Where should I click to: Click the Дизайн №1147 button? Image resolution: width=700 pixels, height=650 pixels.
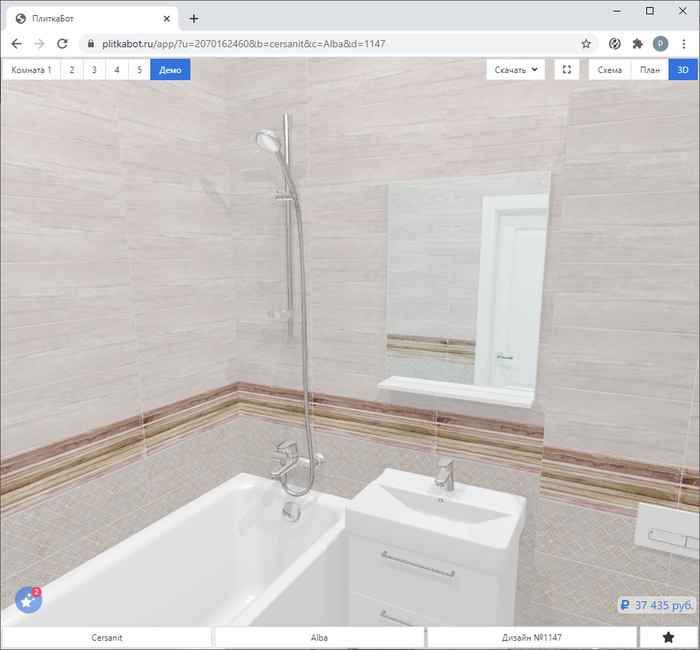[531, 637]
